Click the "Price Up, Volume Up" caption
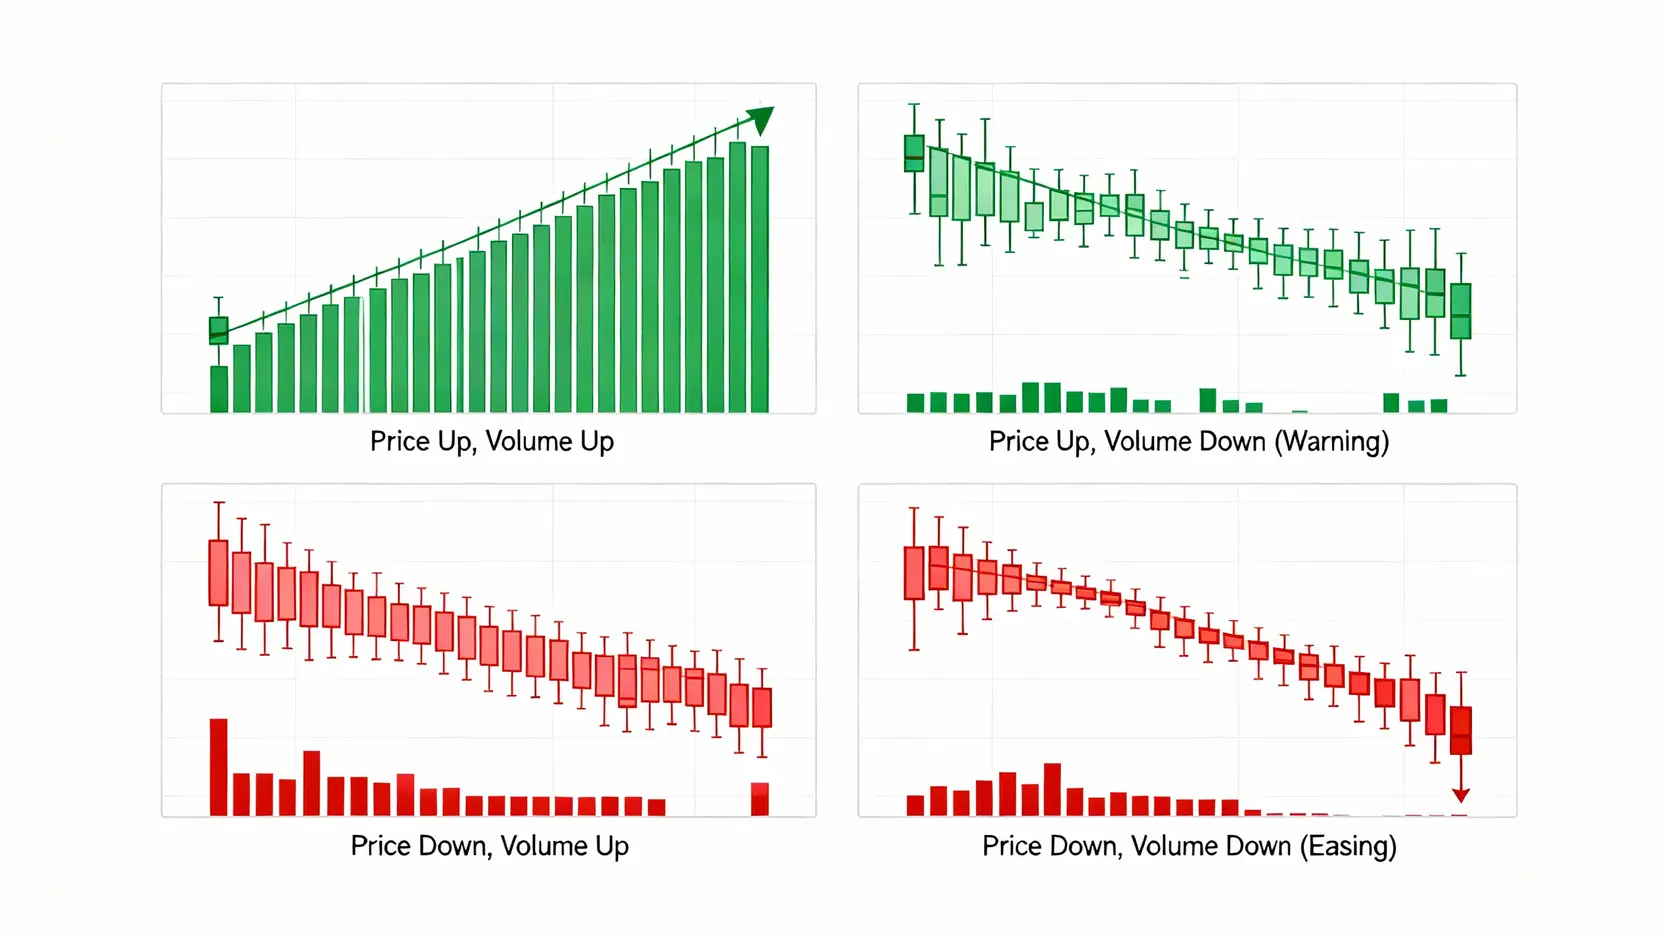The width and height of the screenshot is (1666, 937). (491, 441)
